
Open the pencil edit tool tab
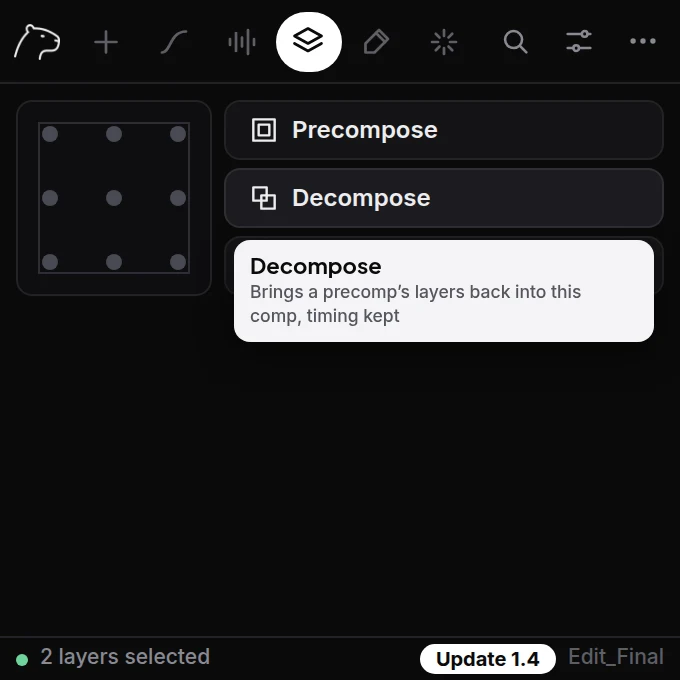[x=376, y=42]
